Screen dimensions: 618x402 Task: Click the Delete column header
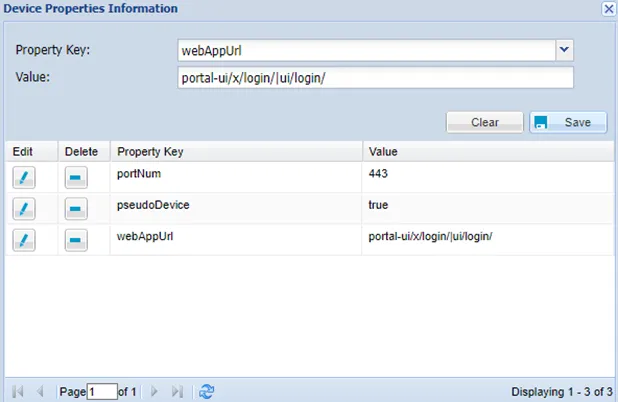click(84, 152)
